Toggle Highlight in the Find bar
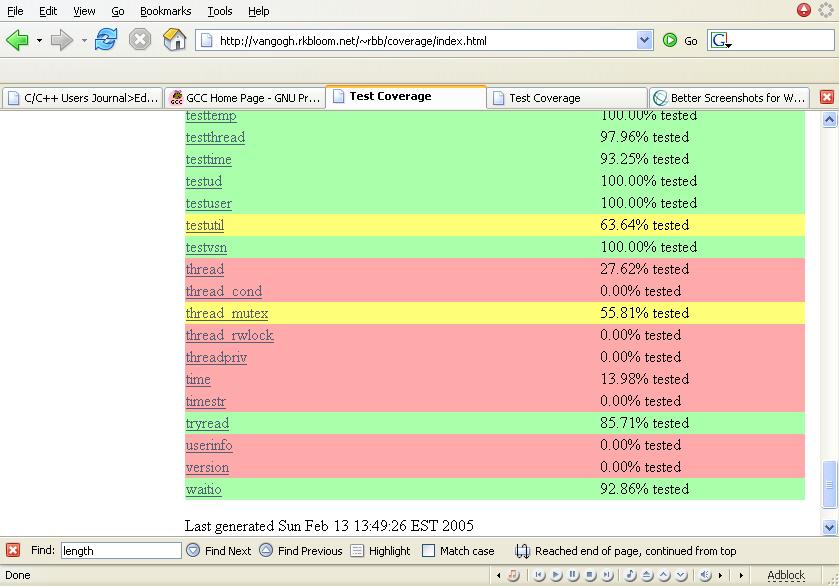This screenshot has width=839, height=586. (357, 550)
